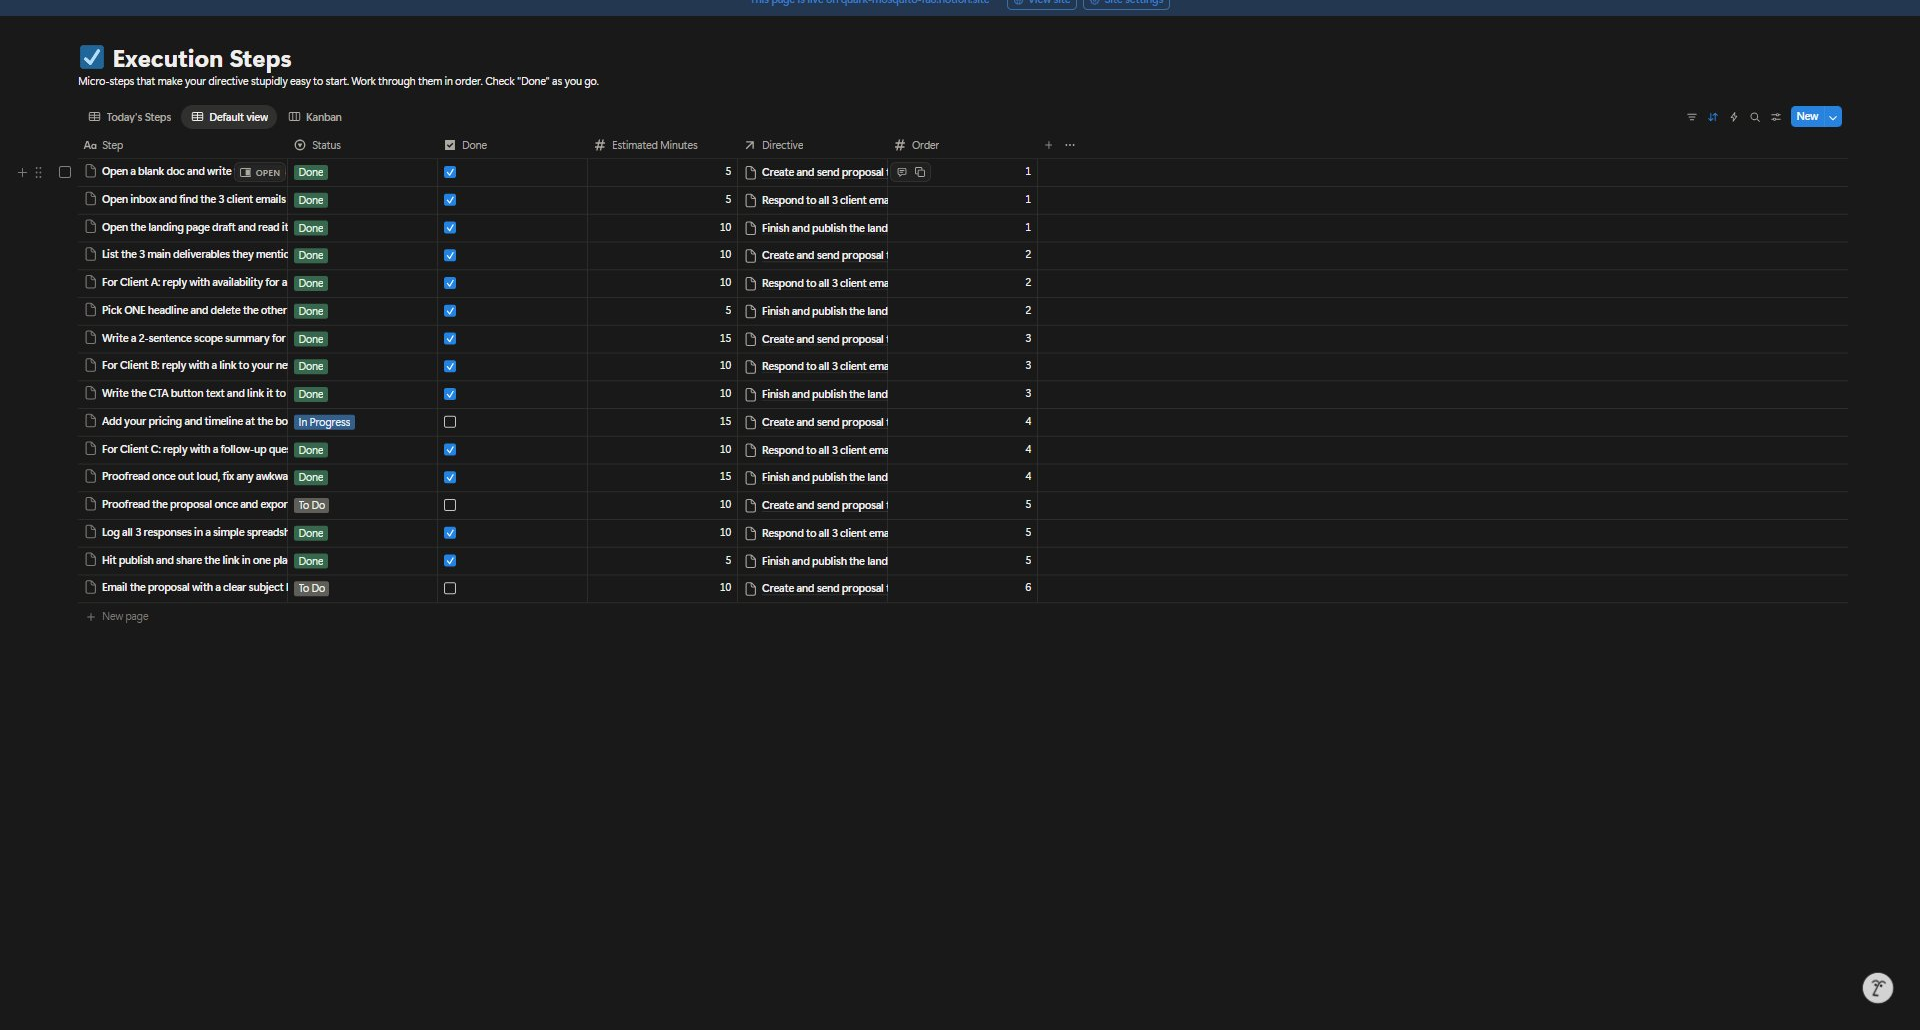Click the blue New button

coord(1806,117)
